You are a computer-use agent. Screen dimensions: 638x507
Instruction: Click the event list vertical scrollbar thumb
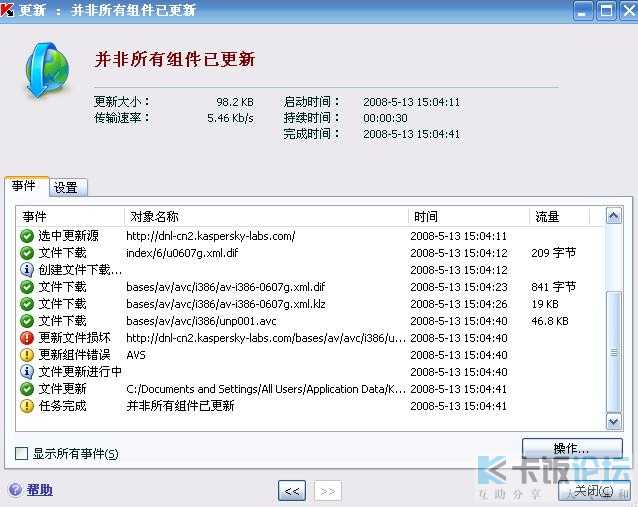click(613, 352)
